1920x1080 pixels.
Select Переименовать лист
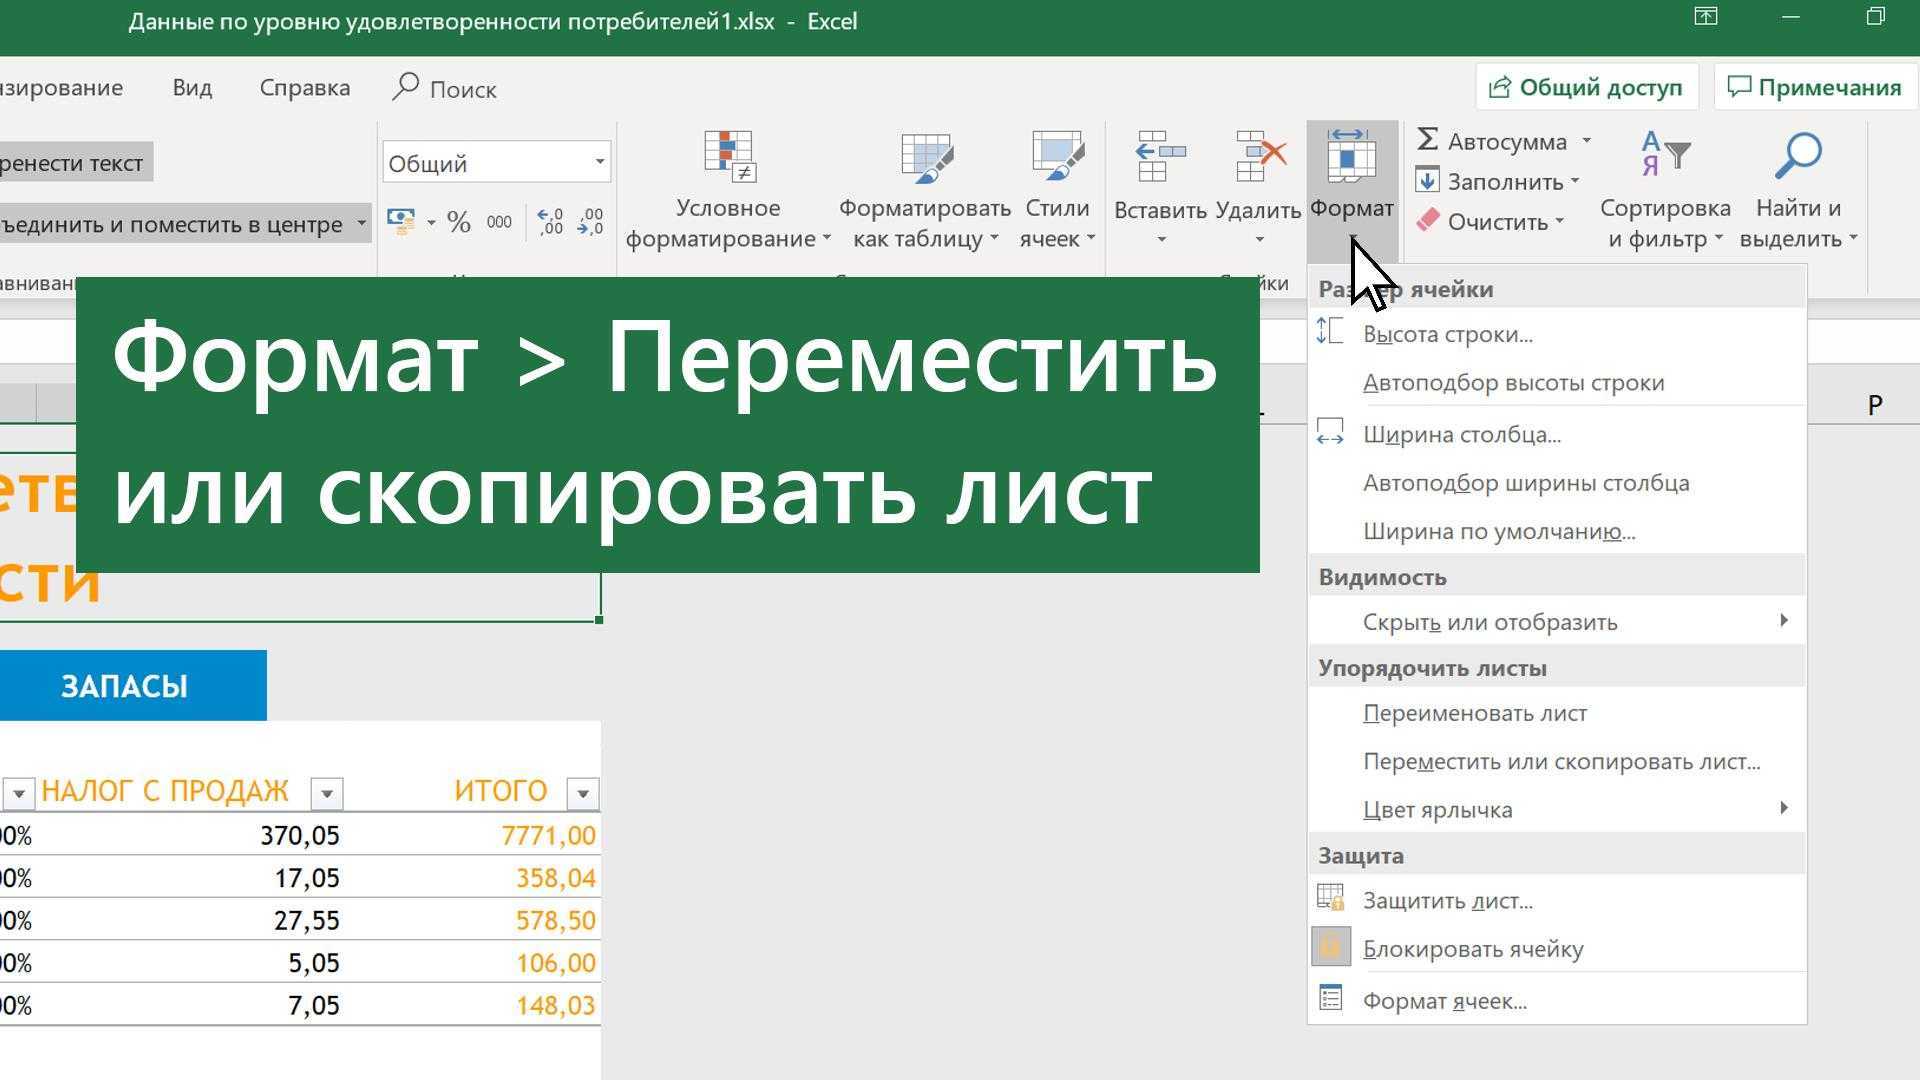[x=1557, y=713]
